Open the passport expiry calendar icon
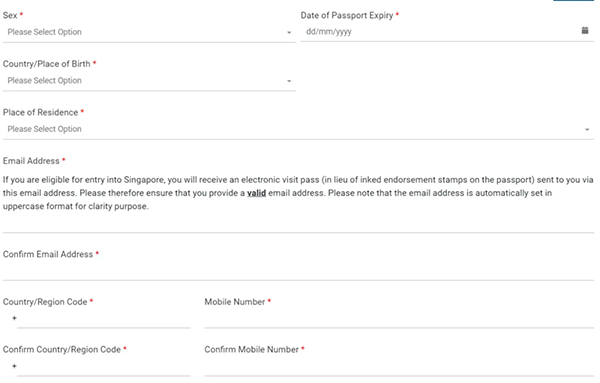Screen dimensions: 600x383 coord(585,30)
